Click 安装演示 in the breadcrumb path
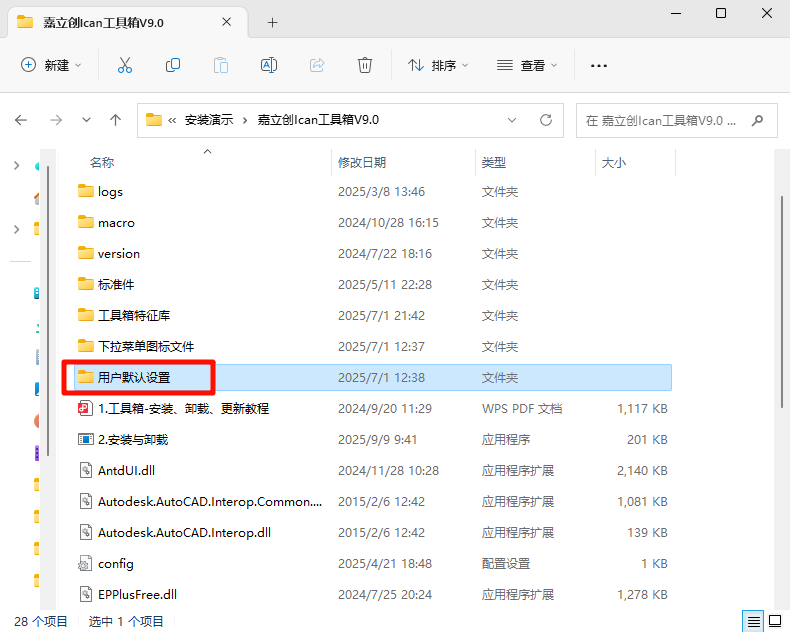Viewport: 790px width, 632px height. coord(209,120)
